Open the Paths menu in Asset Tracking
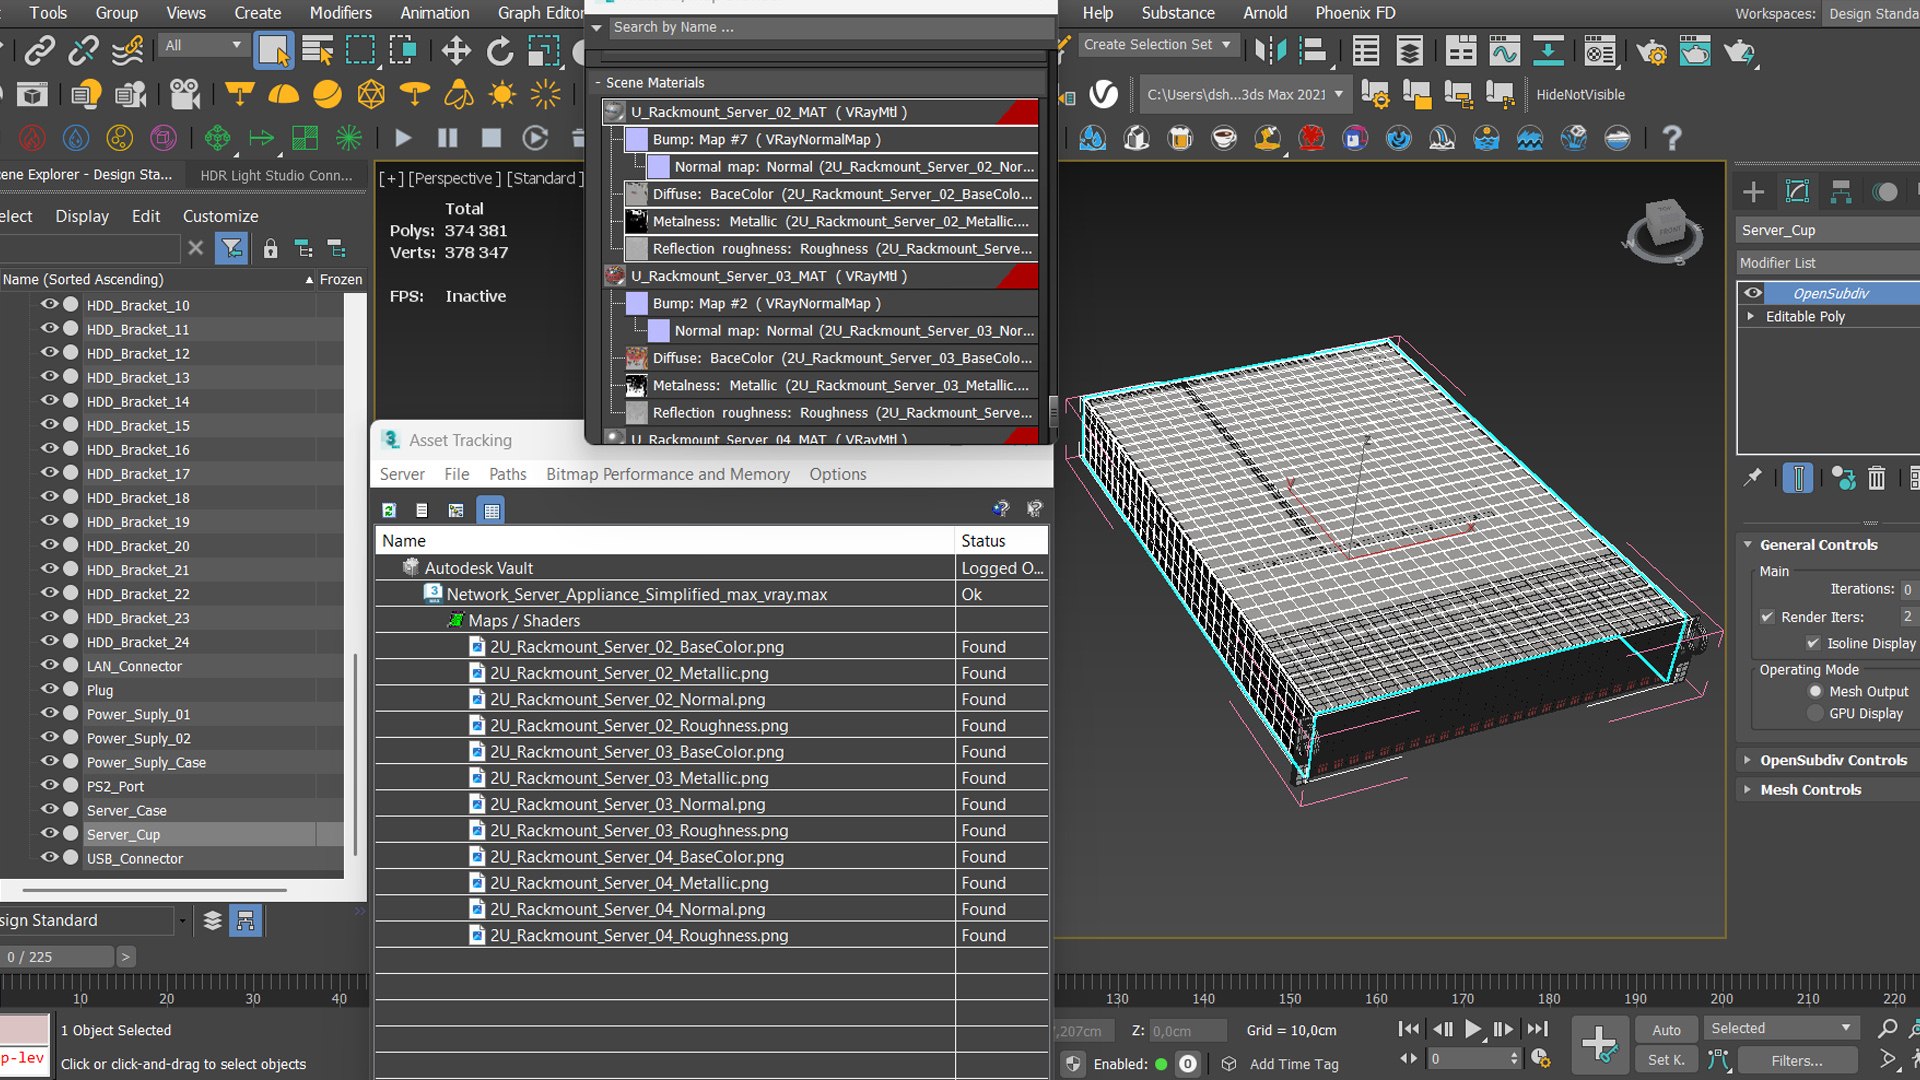Image resolution: width=1920 pixels, height=1080 pixels. pos(507,474)
